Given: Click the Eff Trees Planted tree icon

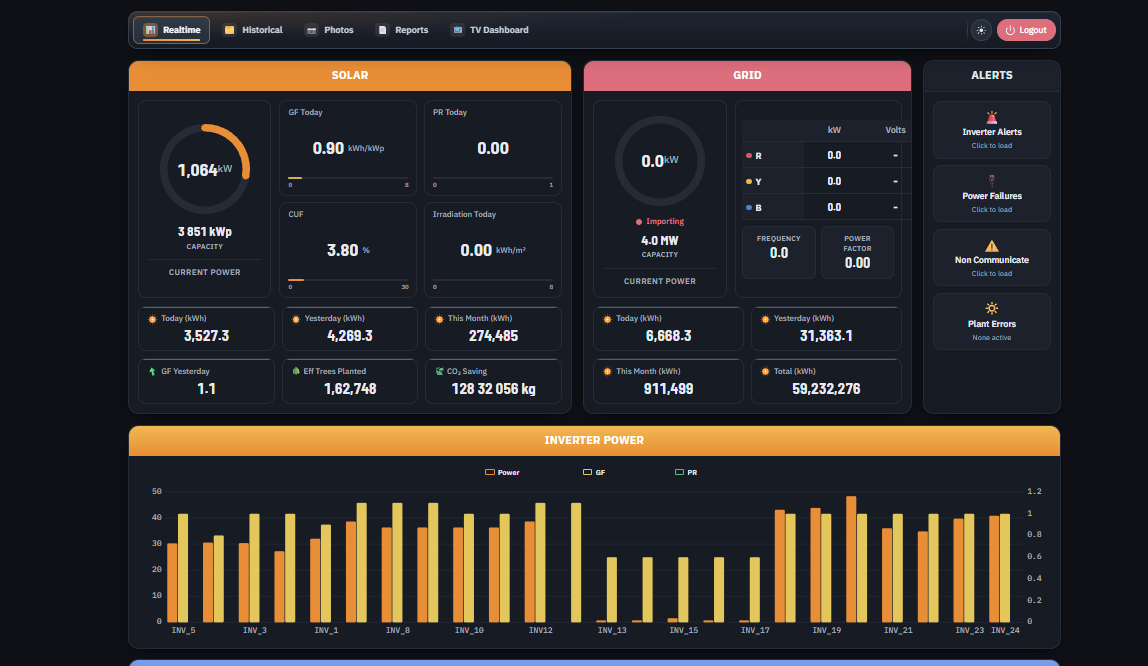Looking at the screenshot, I should click(x=296, y=371).
